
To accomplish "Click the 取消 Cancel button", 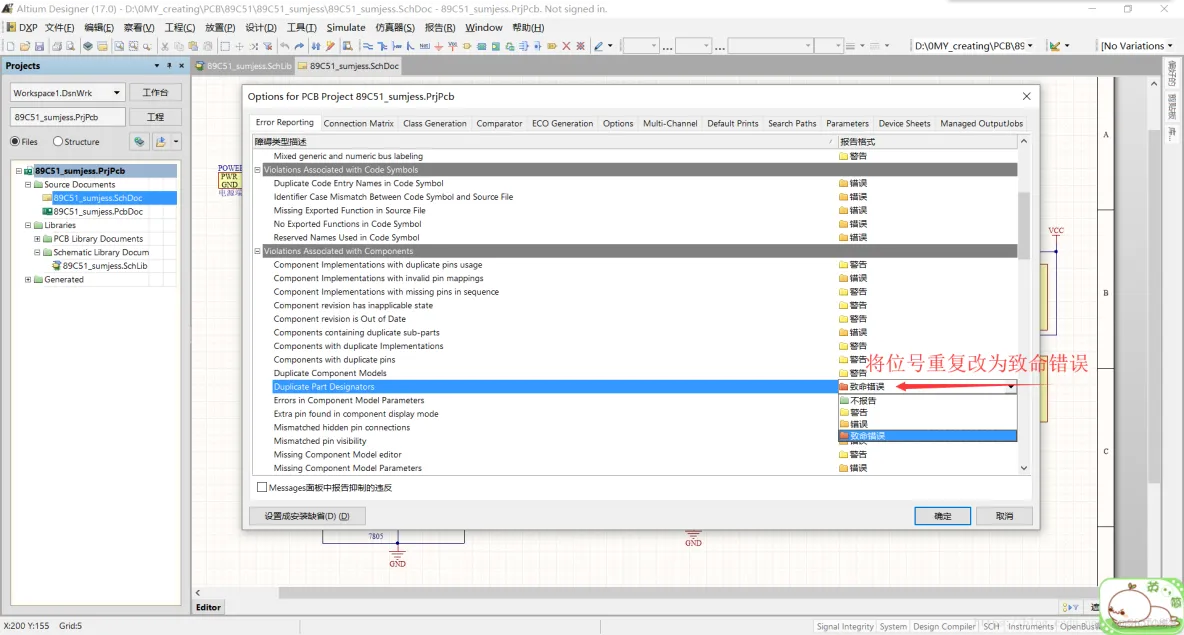I will click(x=1004, y=516).
